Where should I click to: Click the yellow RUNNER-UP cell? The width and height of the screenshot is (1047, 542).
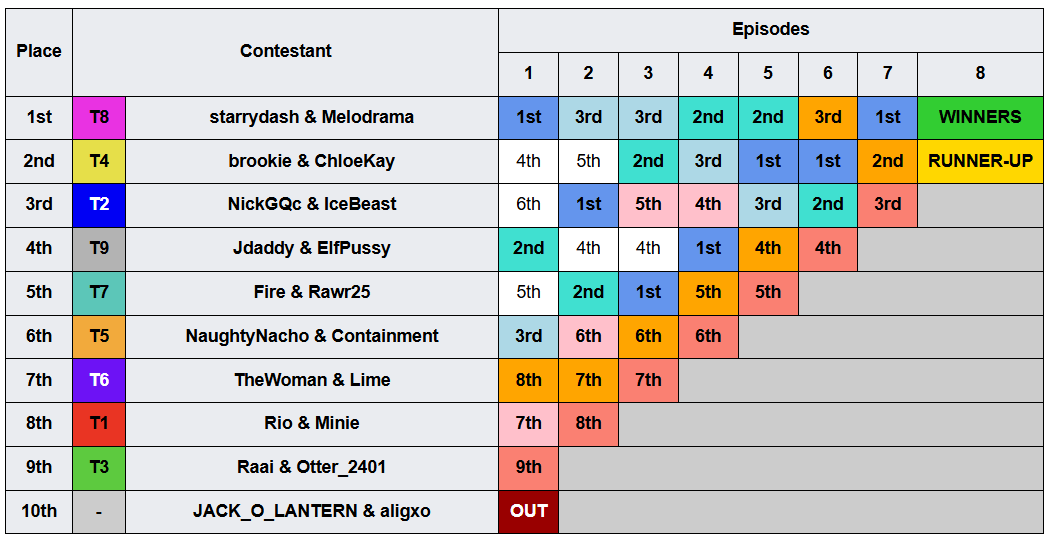coord(980,161)
